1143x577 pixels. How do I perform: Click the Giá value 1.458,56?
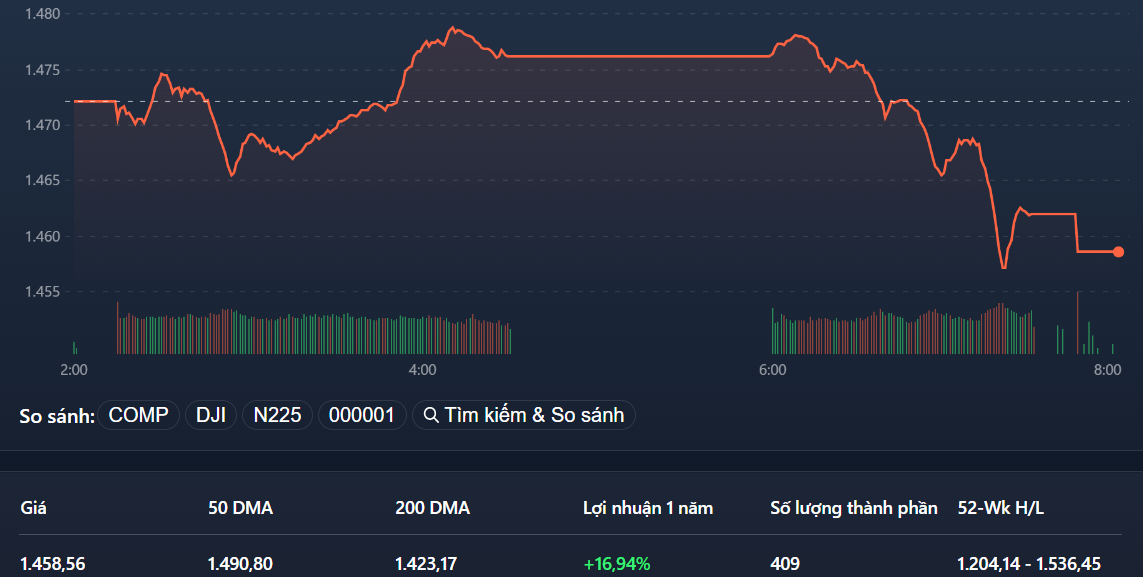pyautogui.click(x=53, y=564)
